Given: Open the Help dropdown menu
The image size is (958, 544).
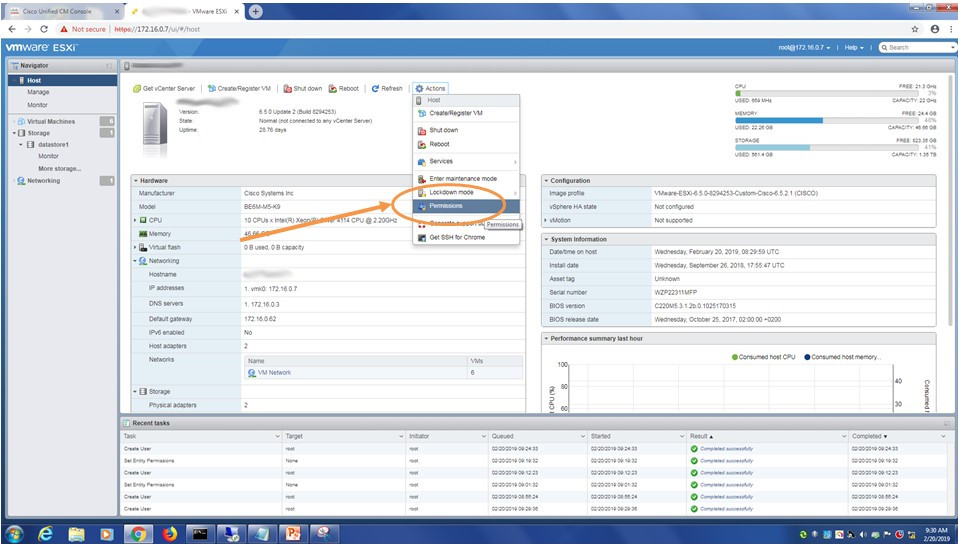Looking at the screenshot, I should [854, 48].
